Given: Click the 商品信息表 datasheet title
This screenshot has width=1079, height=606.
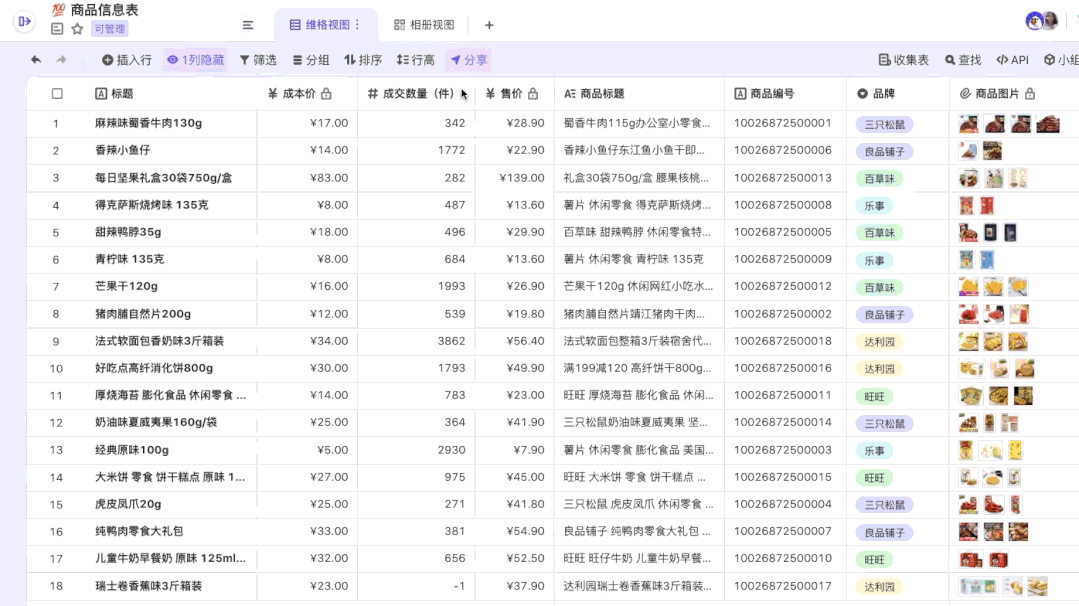Looking at the screenshot, I should point(105,10).
